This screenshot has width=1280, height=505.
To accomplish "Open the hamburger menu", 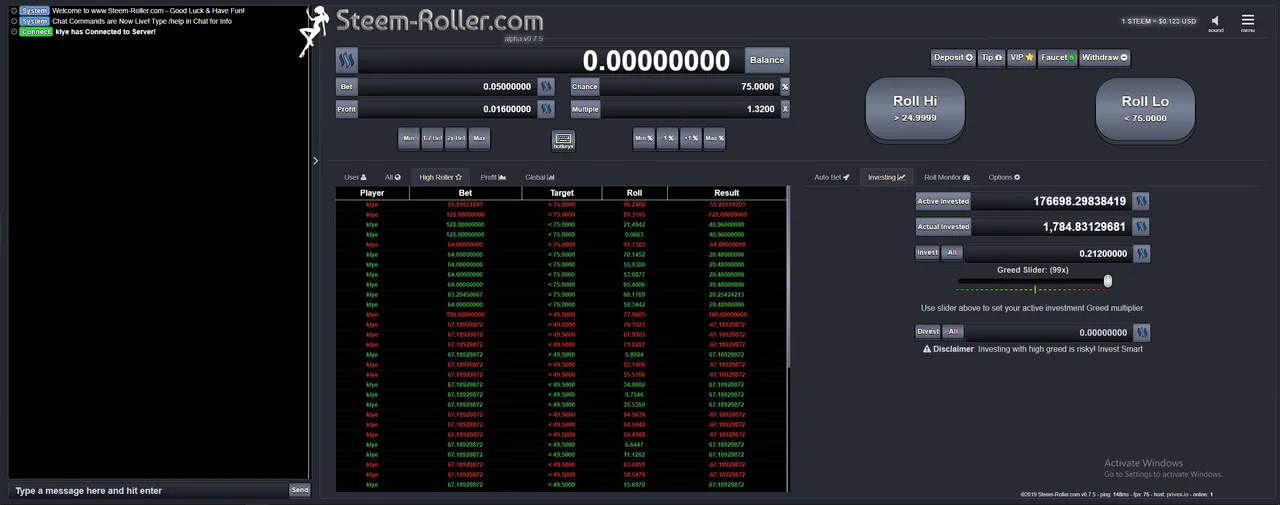I will point(1248,20).
